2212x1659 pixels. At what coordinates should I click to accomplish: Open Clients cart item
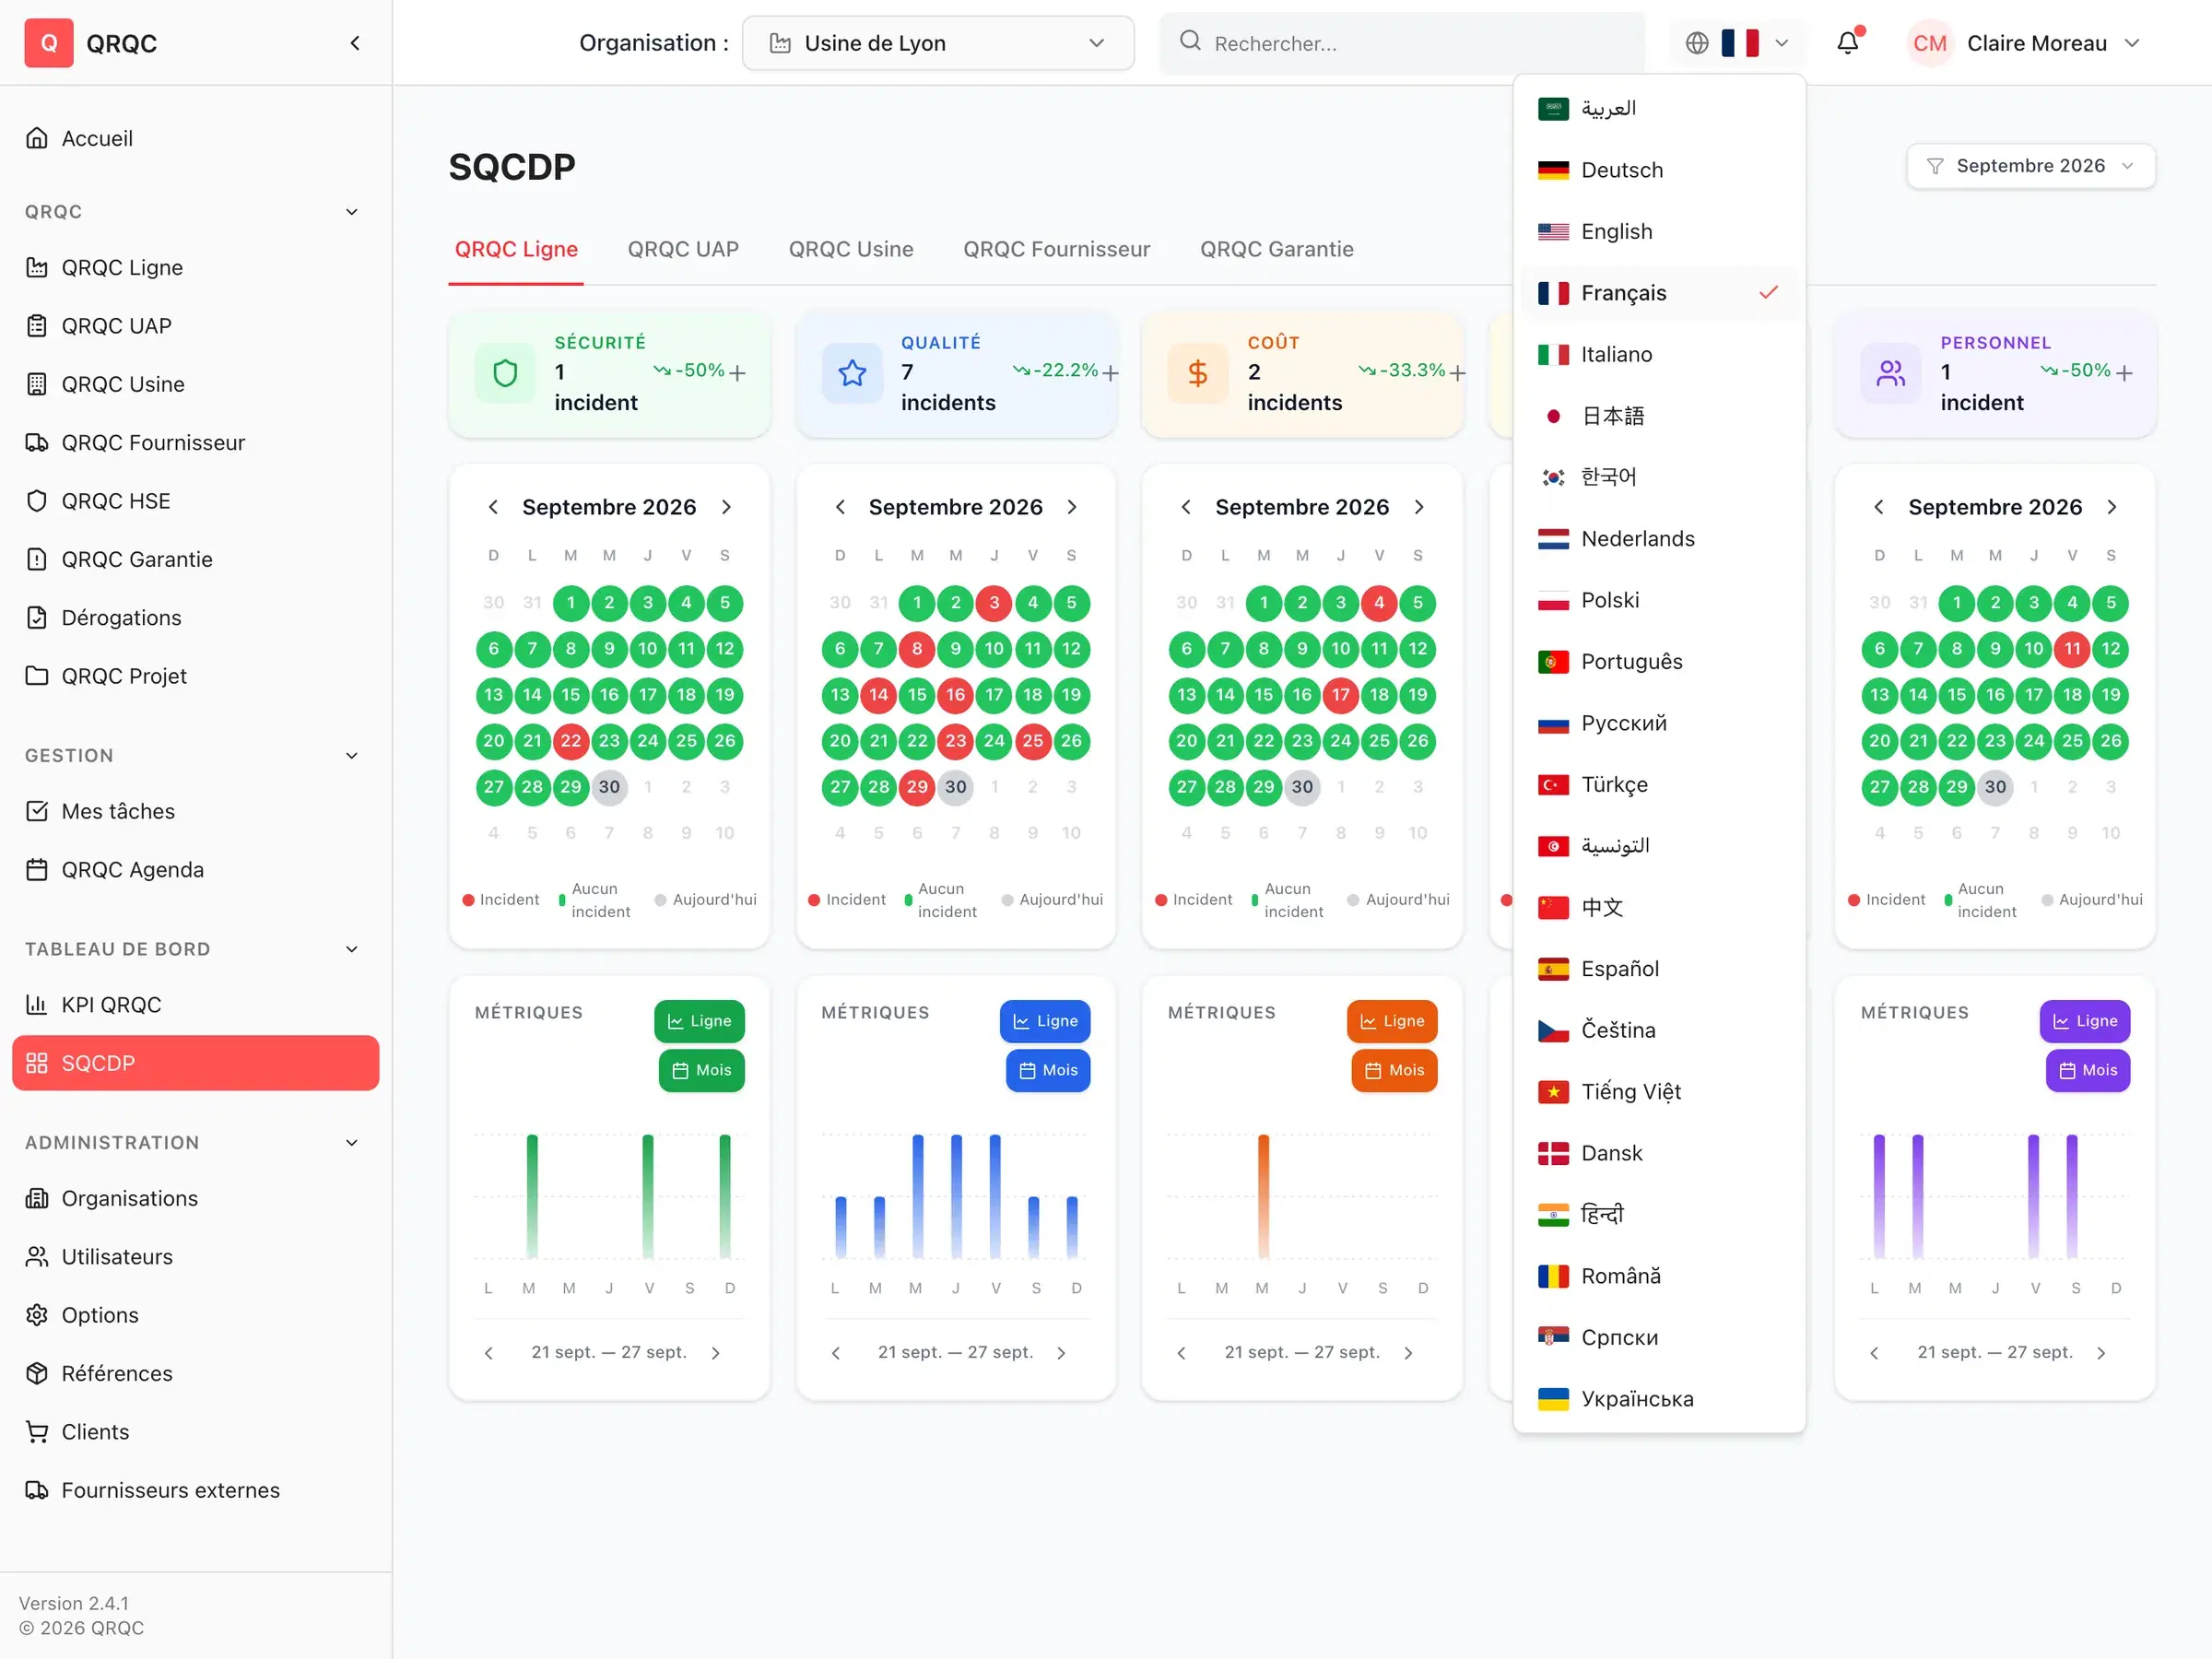[x=196, y=1432]
